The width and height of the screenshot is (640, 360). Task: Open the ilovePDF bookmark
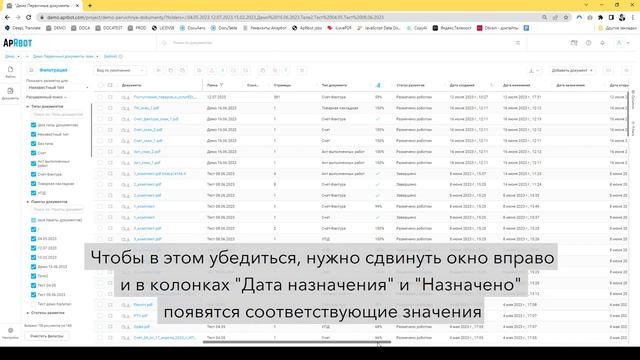point(339,28)
